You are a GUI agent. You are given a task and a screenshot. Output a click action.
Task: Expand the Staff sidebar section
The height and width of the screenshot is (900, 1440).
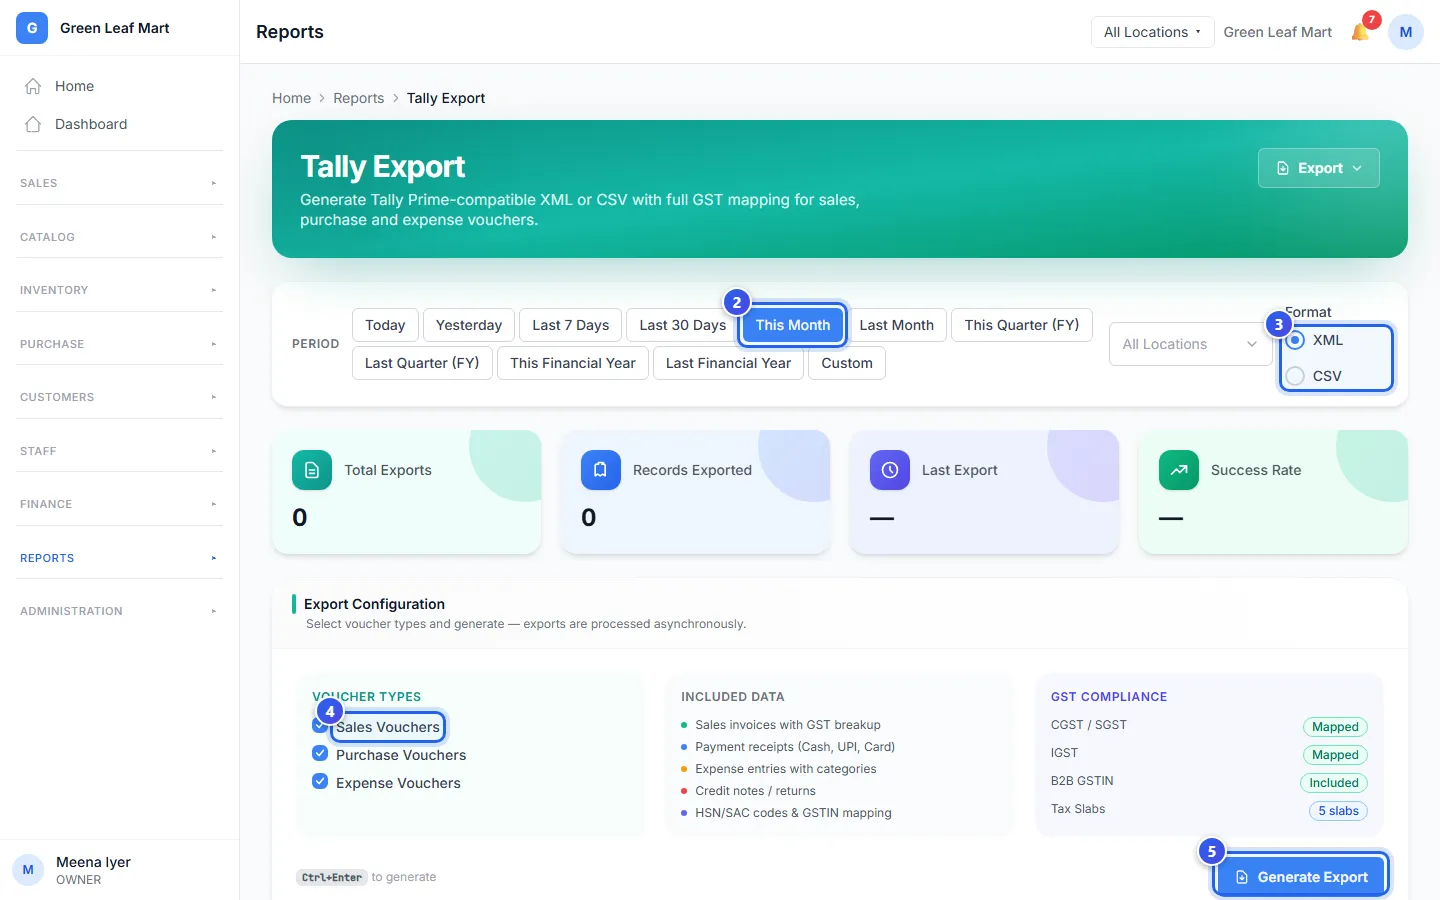click(119, 451)
